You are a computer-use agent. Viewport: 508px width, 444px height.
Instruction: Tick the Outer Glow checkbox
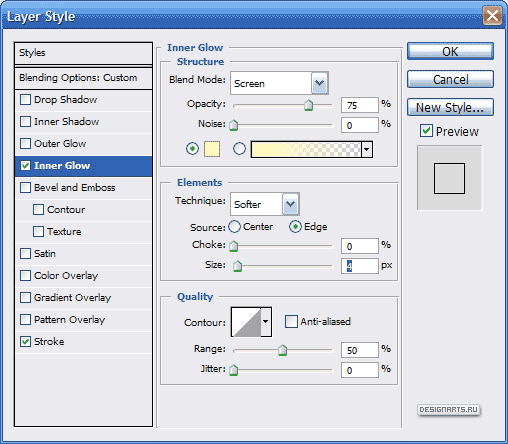pyautogui.click(x=25, y=144)
